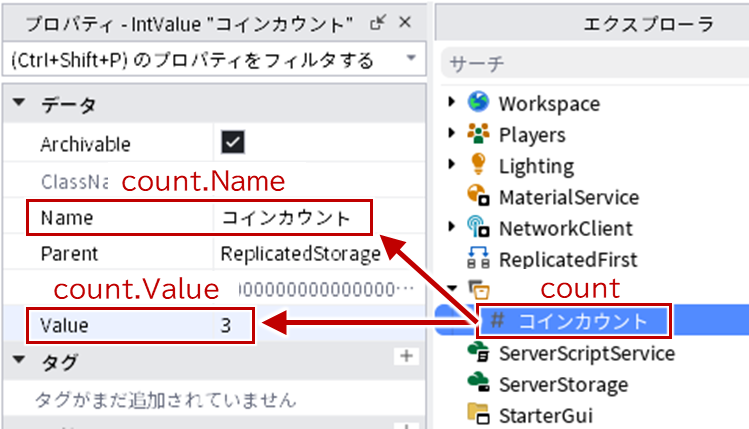The height and width of the screenshot is (429, 749).
Task: Click the Value property label
Action: click(x=64, y=325)
